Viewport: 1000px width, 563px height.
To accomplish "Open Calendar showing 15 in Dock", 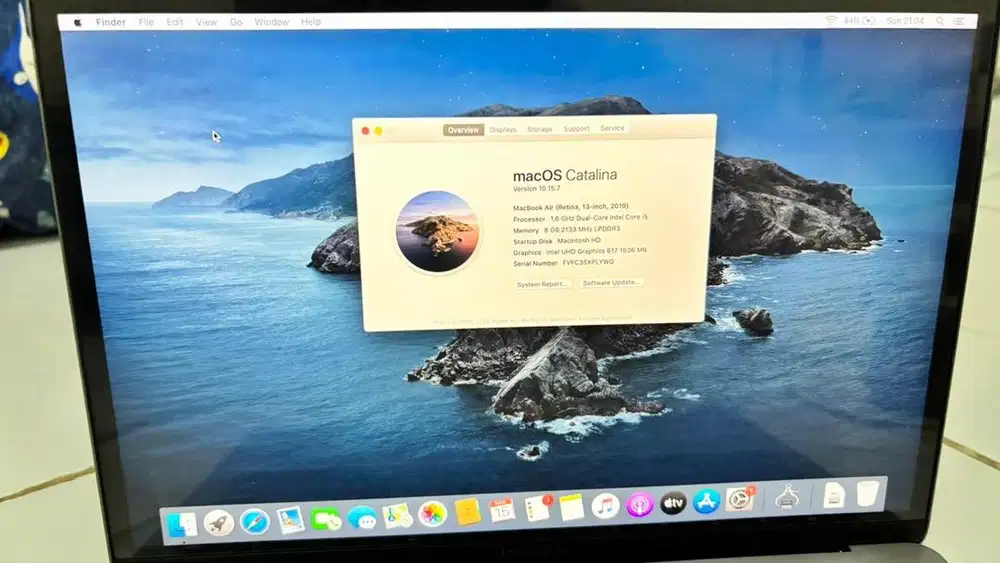I will (502, 511).
